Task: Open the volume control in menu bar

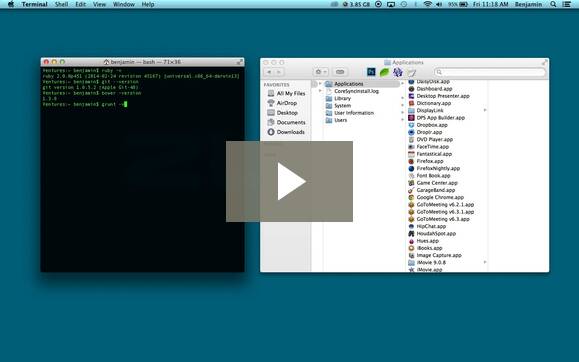Action: coord(439,4)
